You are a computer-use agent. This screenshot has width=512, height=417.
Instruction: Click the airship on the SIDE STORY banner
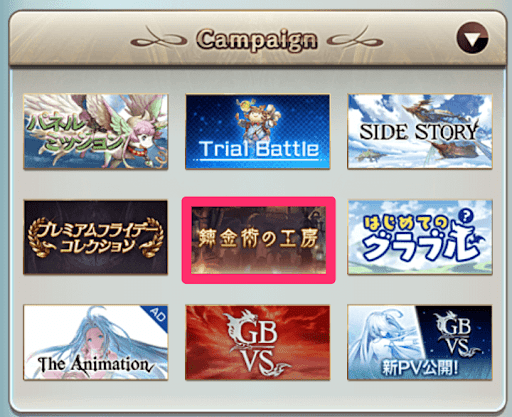pos(433,111)
